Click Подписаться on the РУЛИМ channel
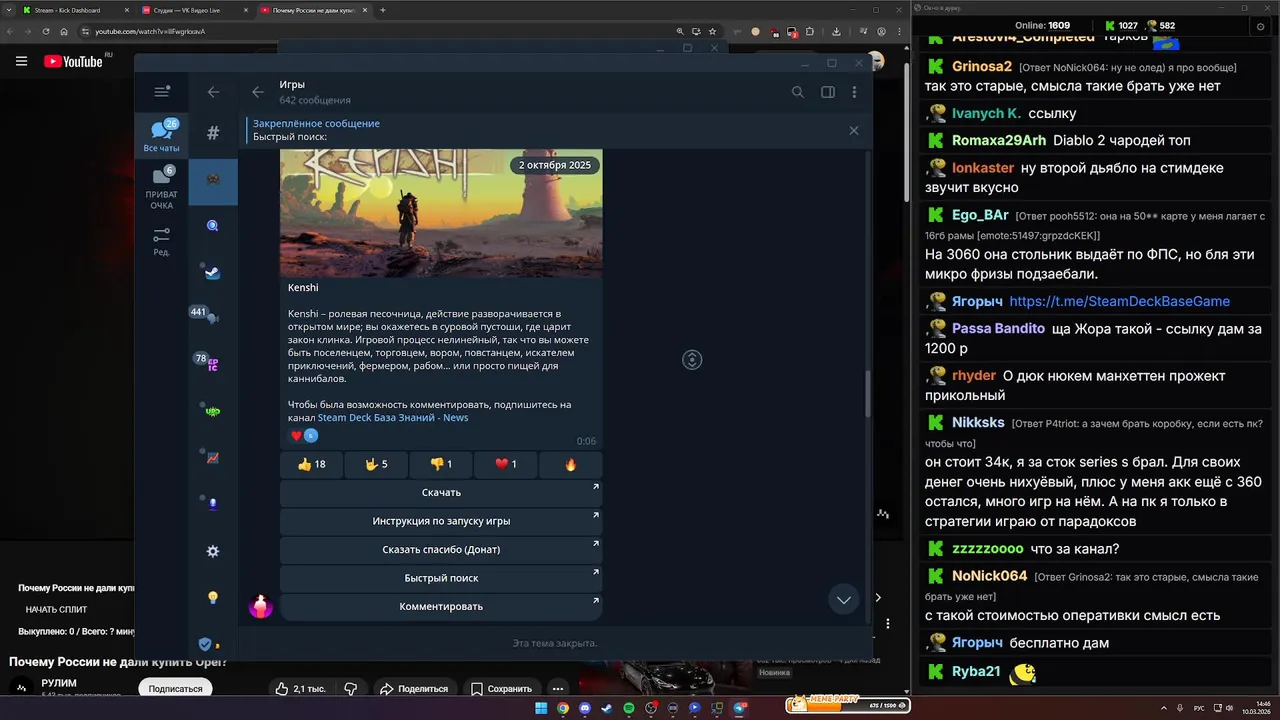 175,688
